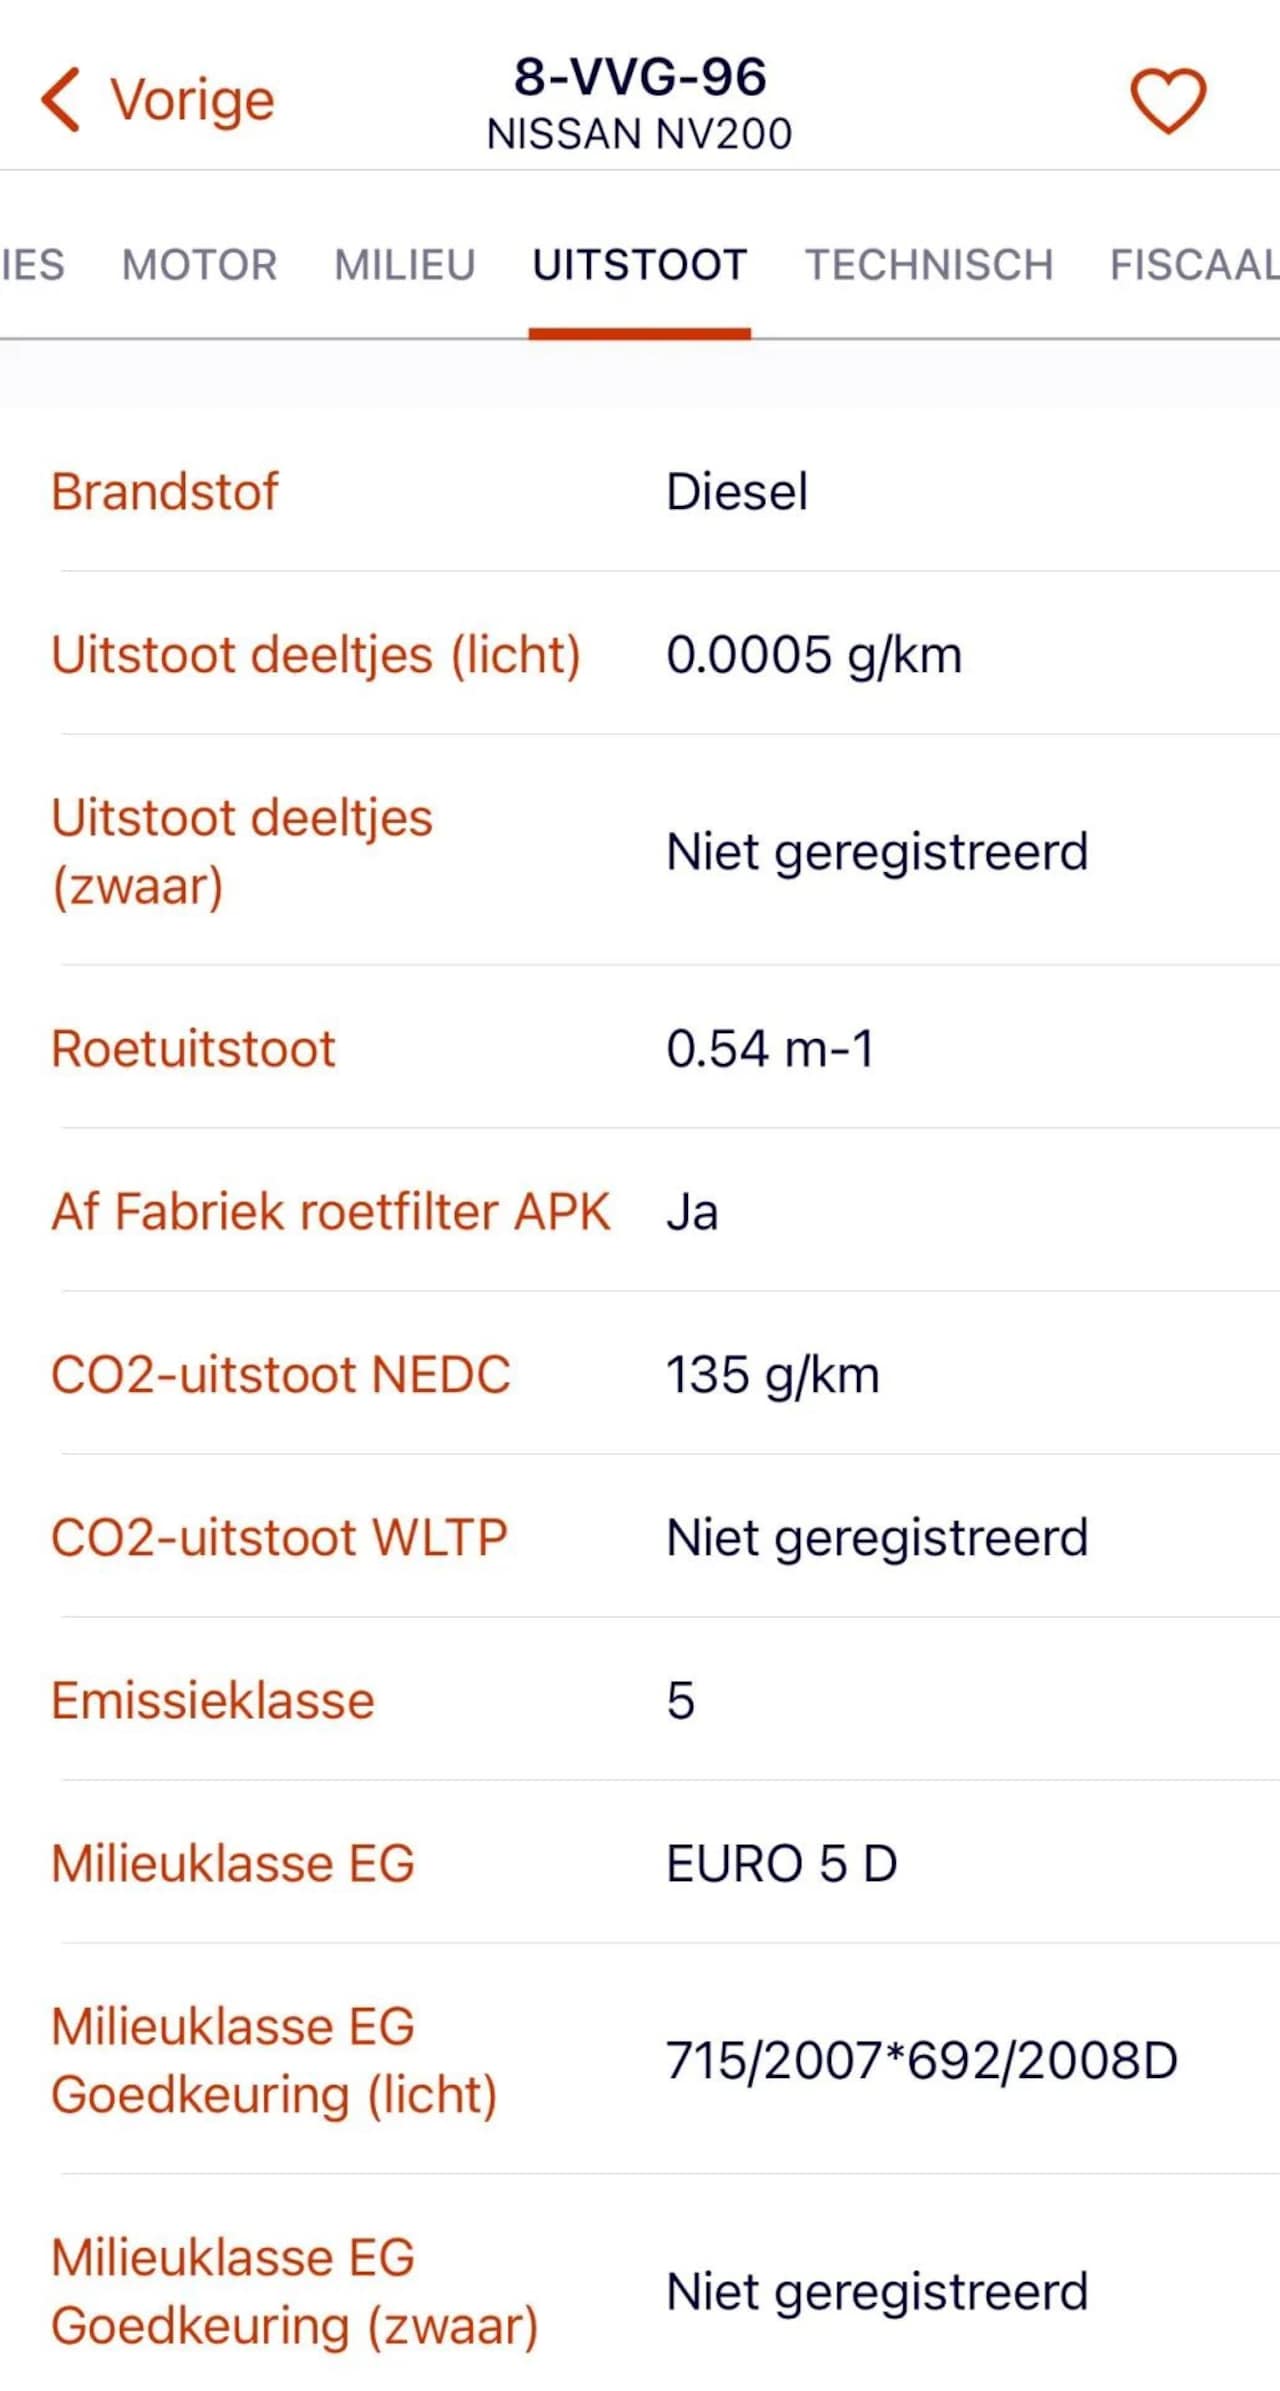
Task: Tap the Af Fabriek roetfilter APK row
Action: [640, 1211]
